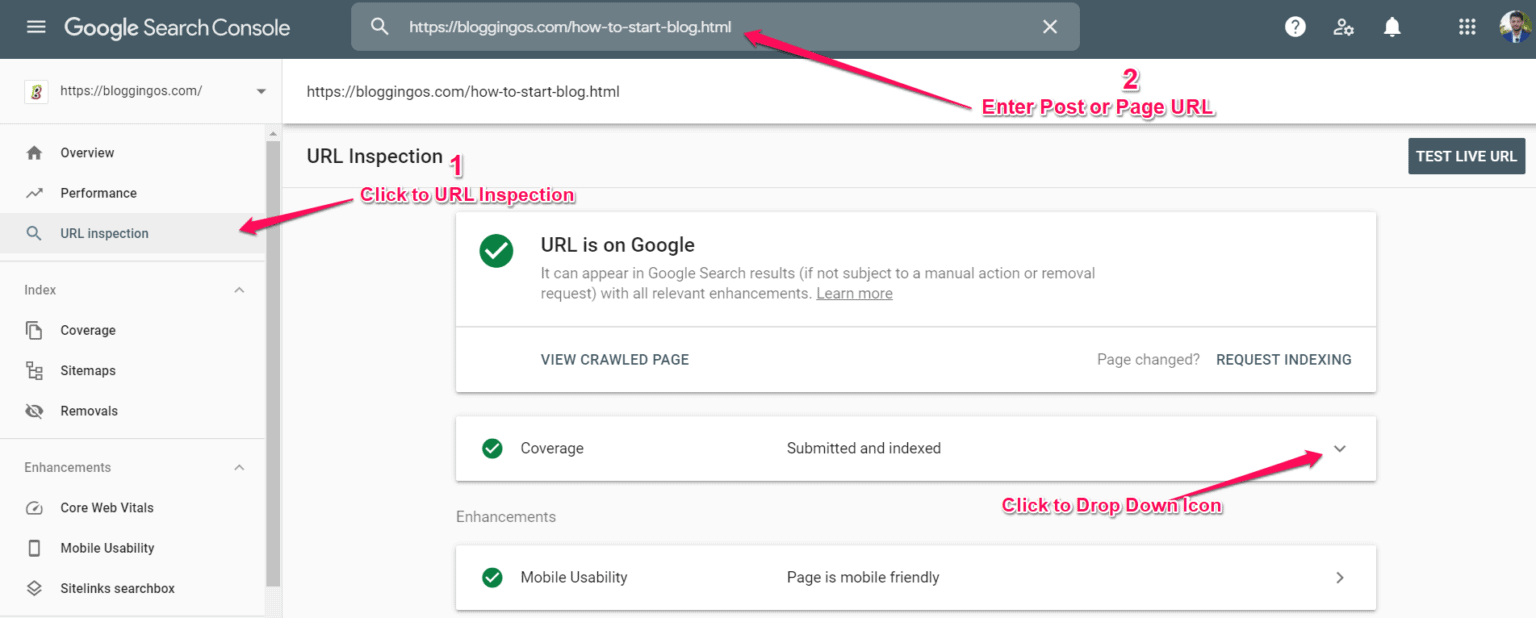Screen dimensions: 1536x618
Task: Open the navigation hamburger menu
Action: pyautogui.click(x=36, y=27)
